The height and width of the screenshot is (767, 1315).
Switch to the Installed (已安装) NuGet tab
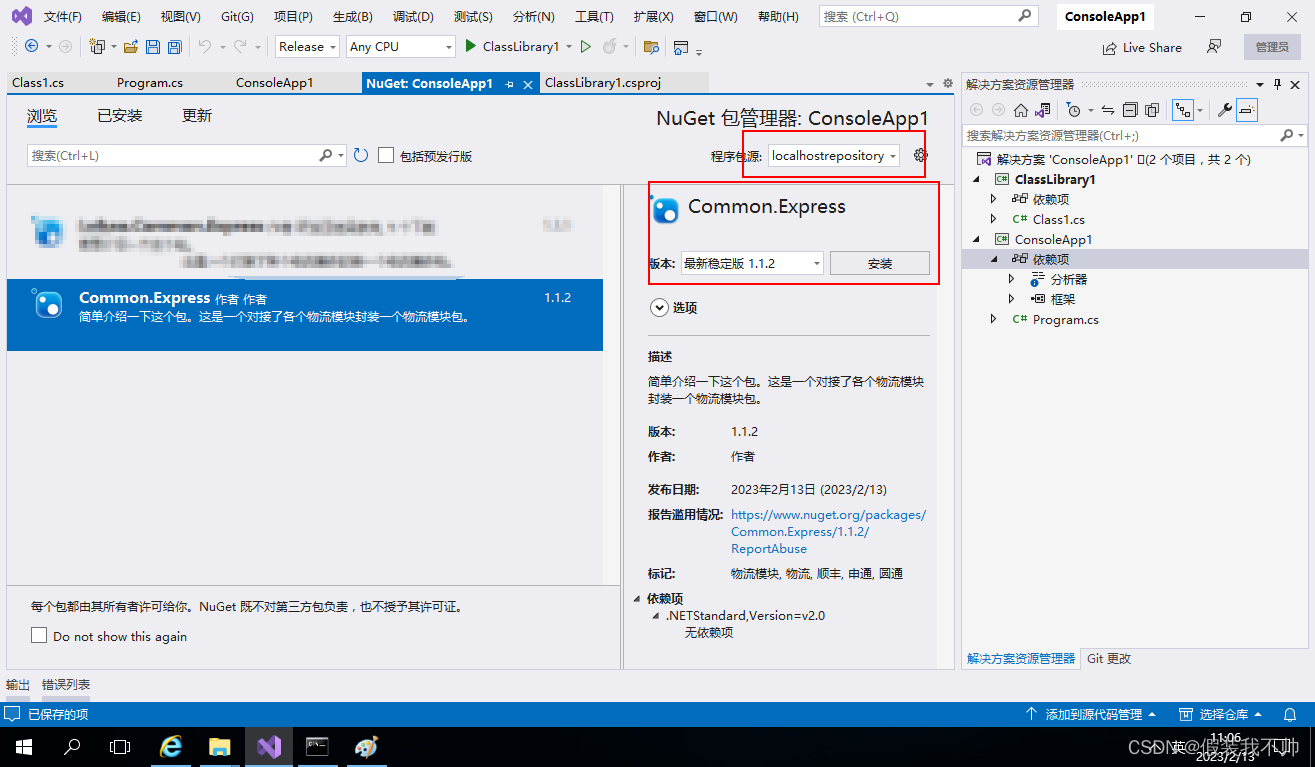click(x=120, y=116)
